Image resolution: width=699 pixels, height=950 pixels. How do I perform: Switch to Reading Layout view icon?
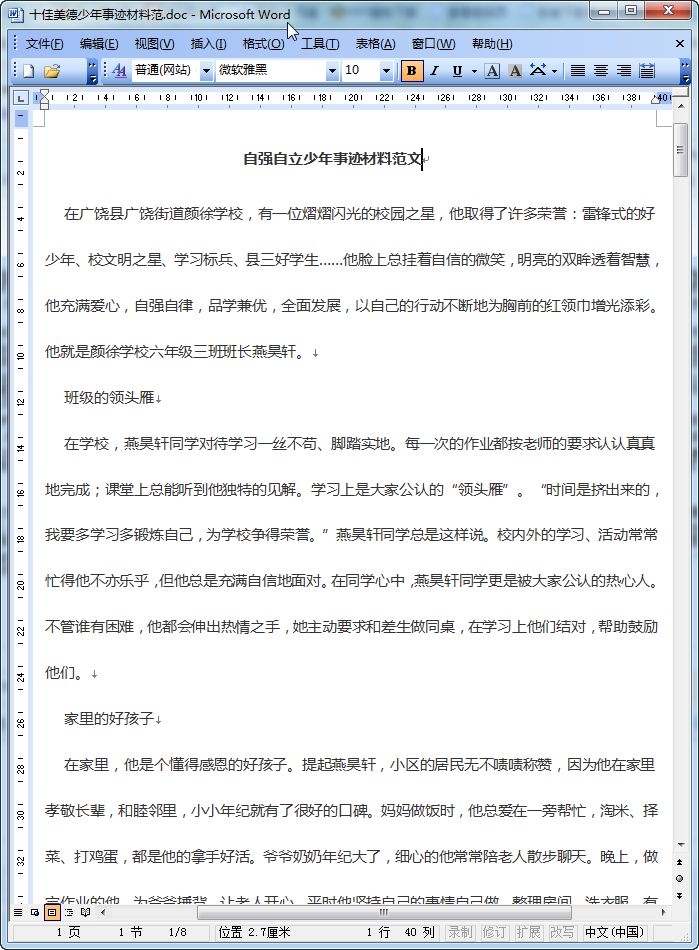(x=85, y=912)
